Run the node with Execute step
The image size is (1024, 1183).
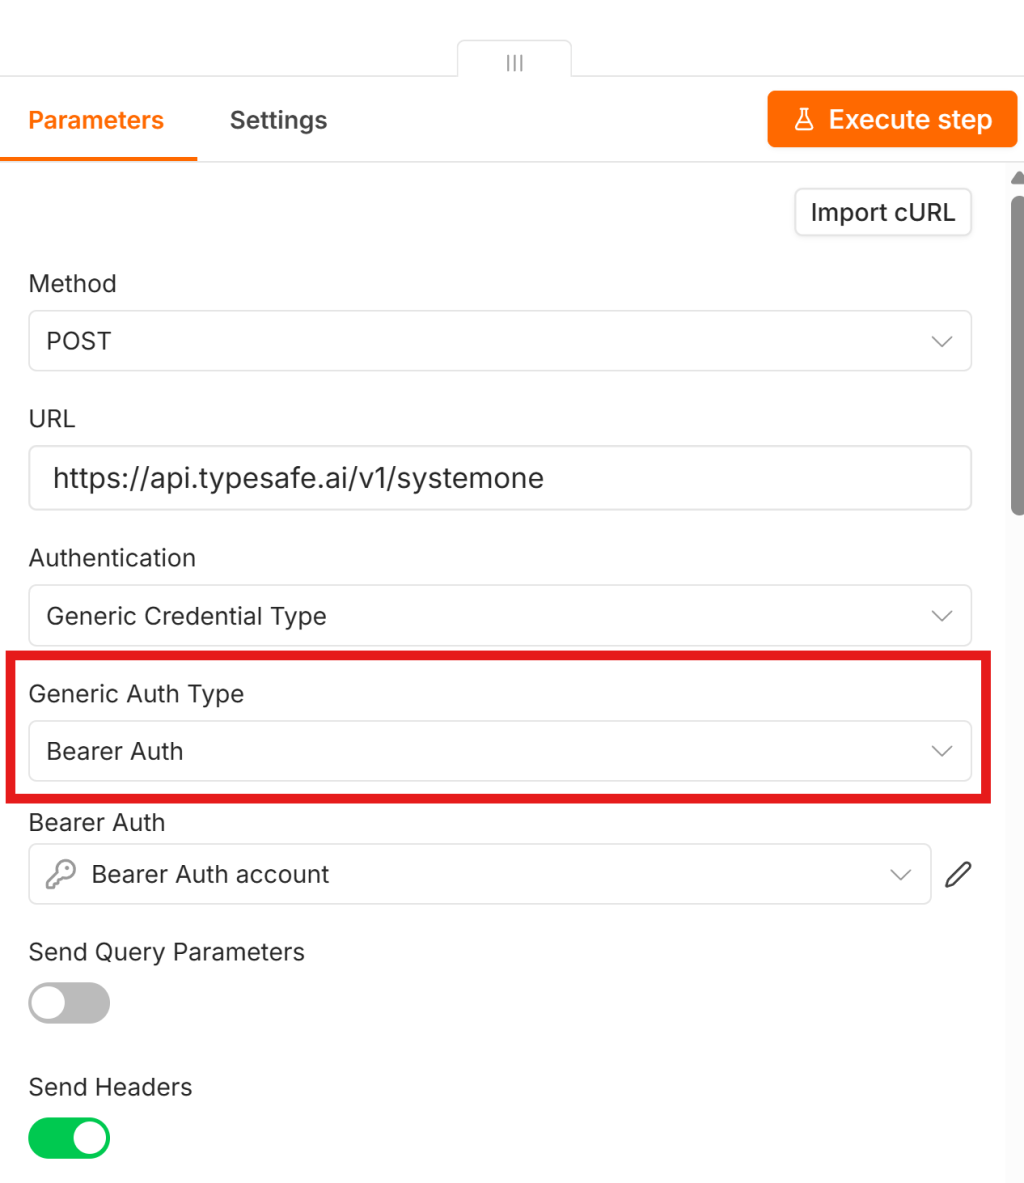click(x=892, y=119)
